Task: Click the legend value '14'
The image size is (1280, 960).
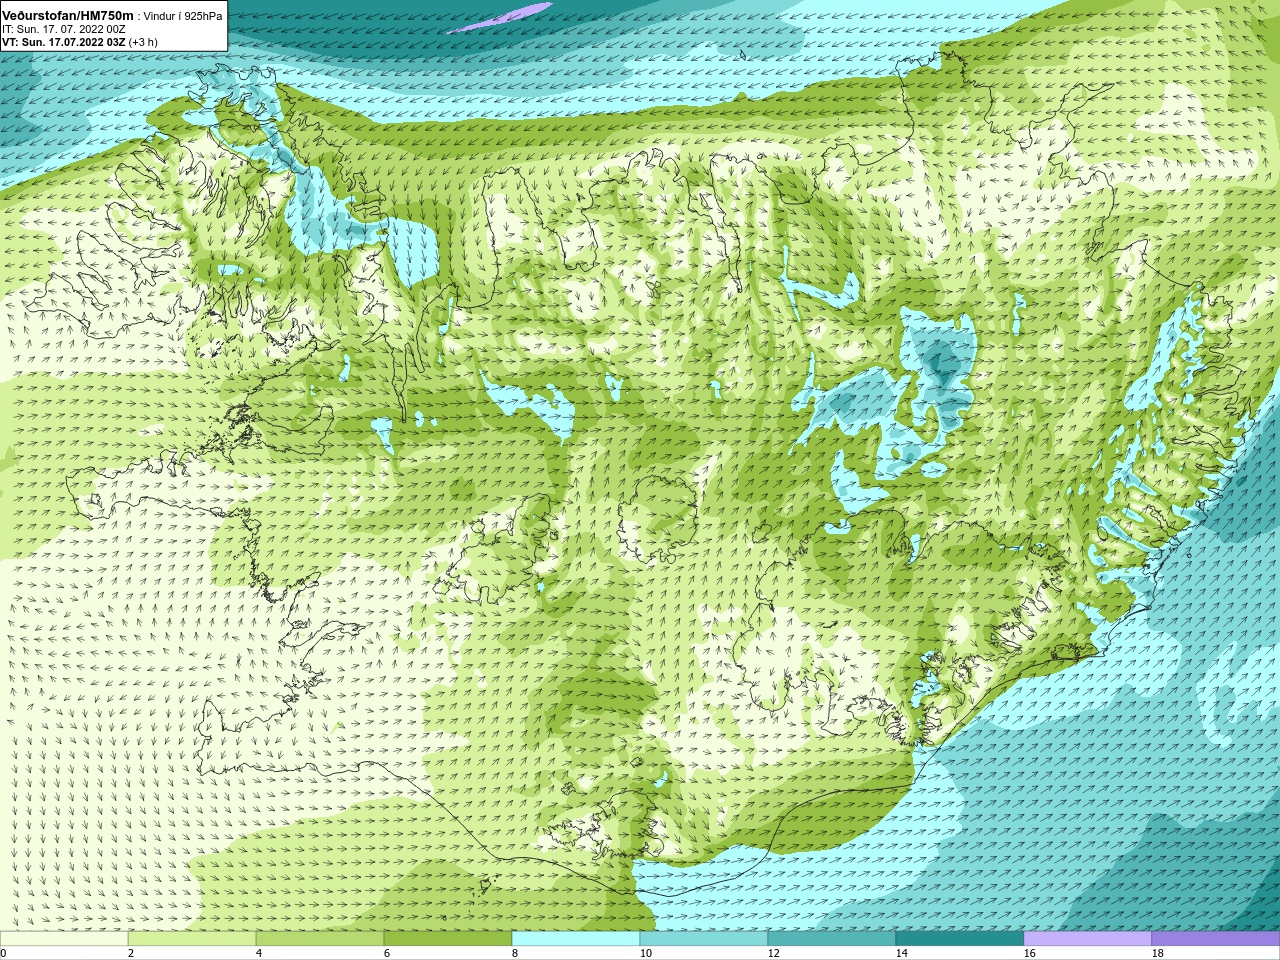Action: tap(902, 953)
